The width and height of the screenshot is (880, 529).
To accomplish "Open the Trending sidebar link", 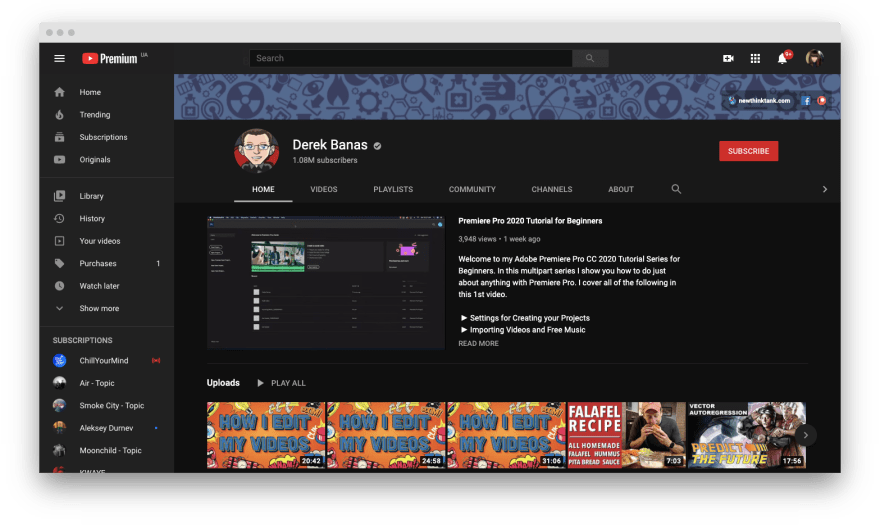I will (95, 114).
